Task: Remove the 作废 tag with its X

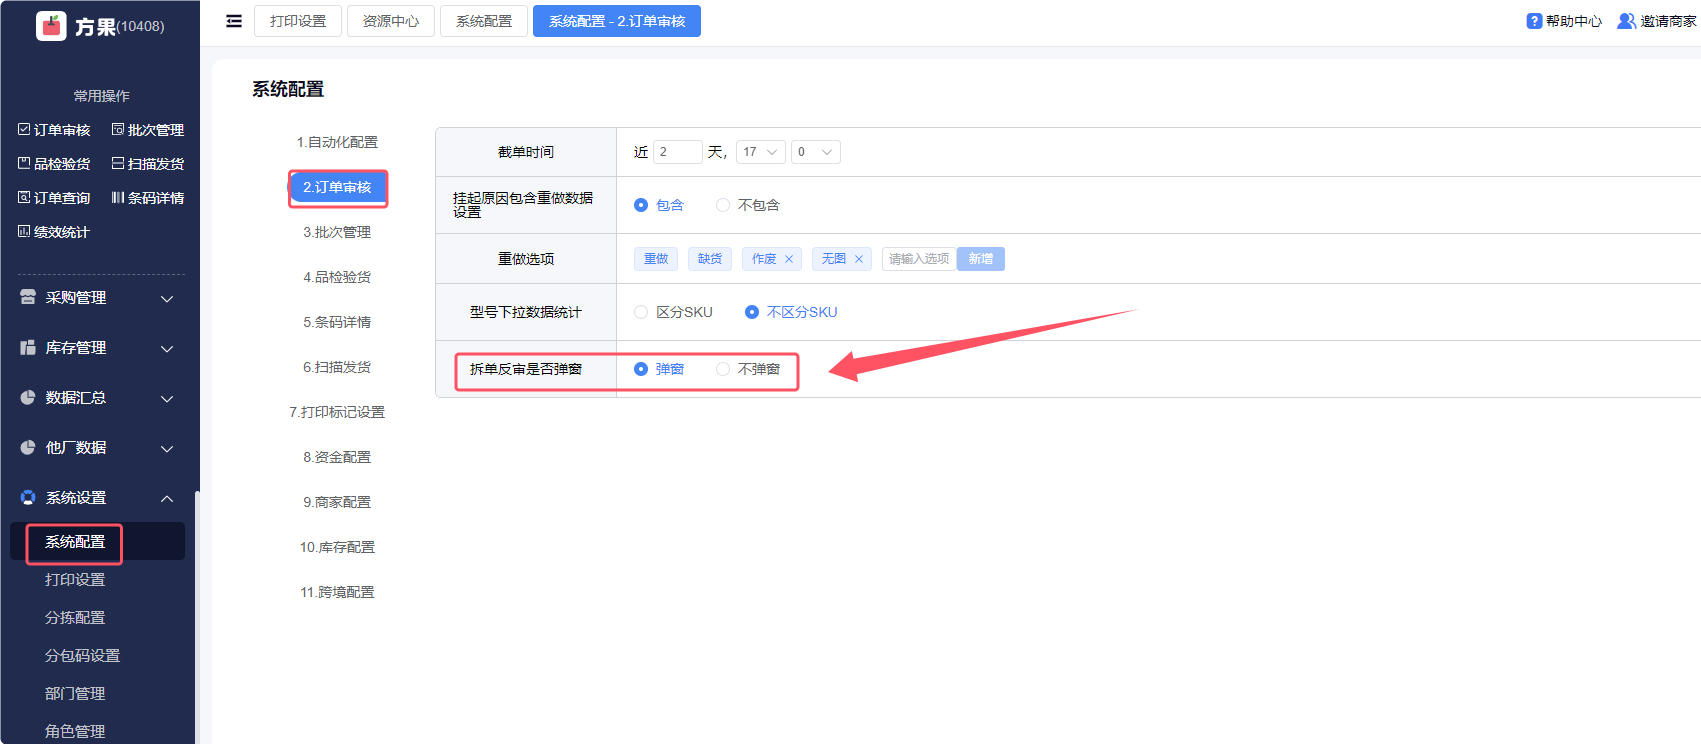Action: point(789,259)
